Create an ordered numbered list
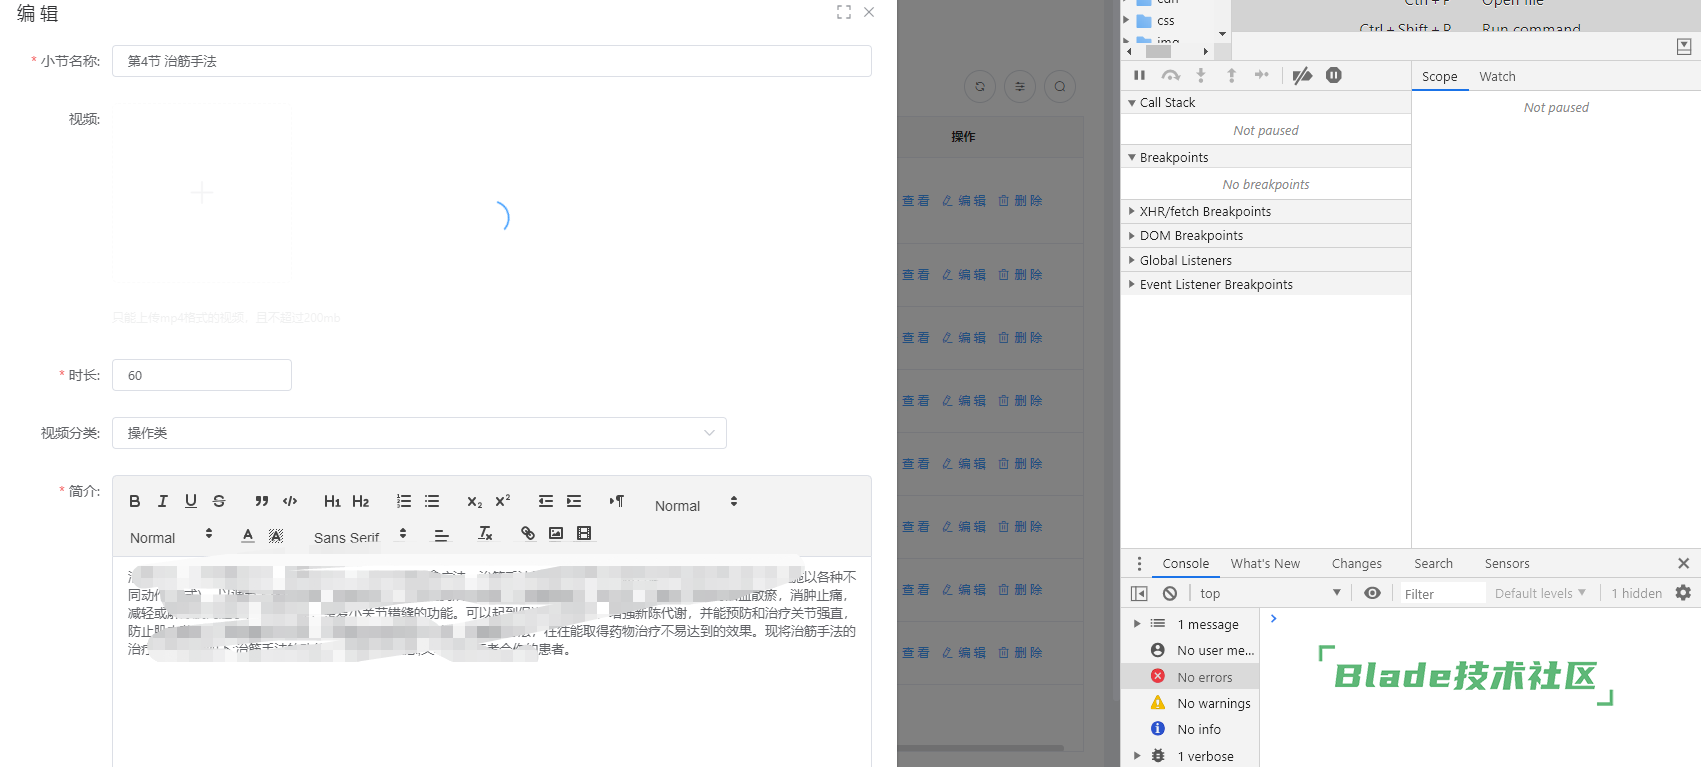 coord(404,501)
